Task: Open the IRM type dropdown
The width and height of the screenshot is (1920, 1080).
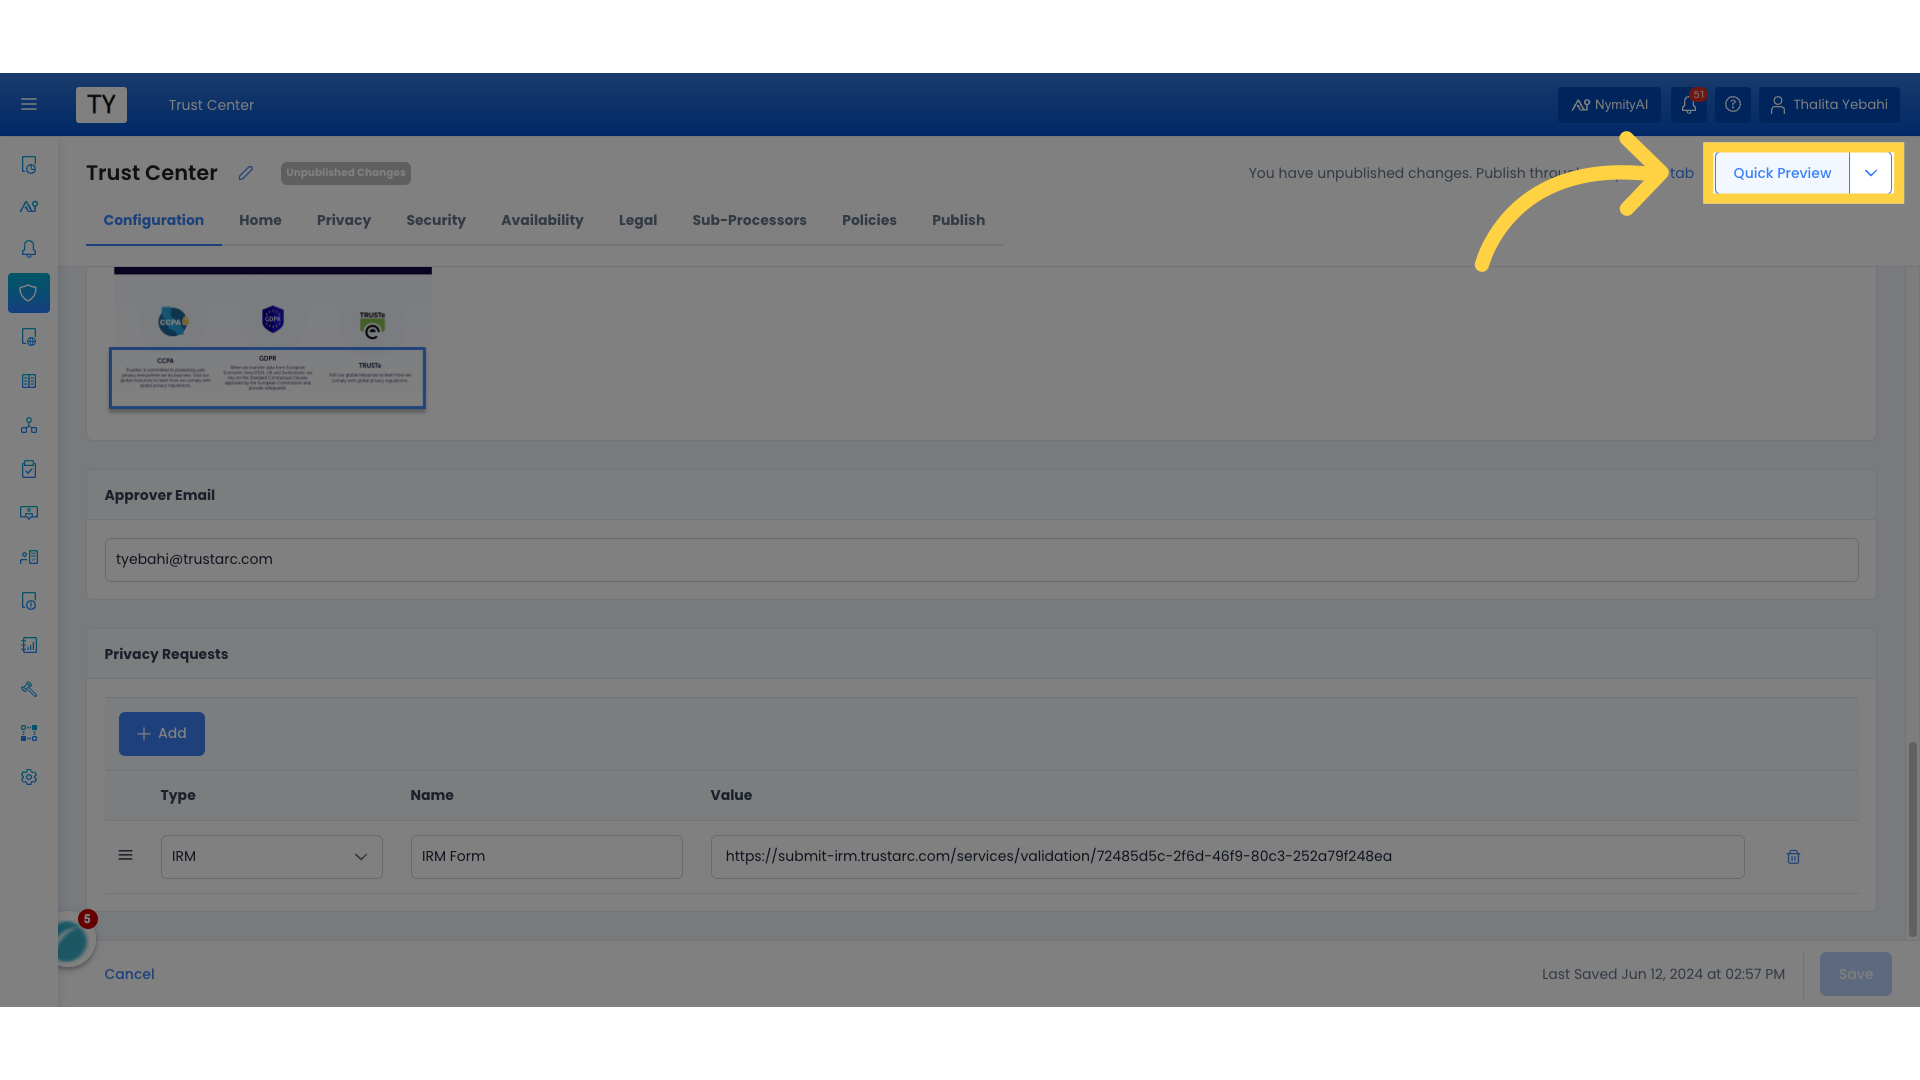Action: click(x=272, y=857)
